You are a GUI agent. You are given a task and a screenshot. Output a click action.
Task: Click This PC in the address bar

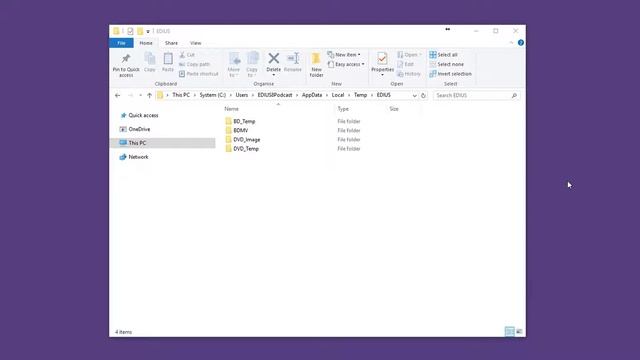coord(181,95)
